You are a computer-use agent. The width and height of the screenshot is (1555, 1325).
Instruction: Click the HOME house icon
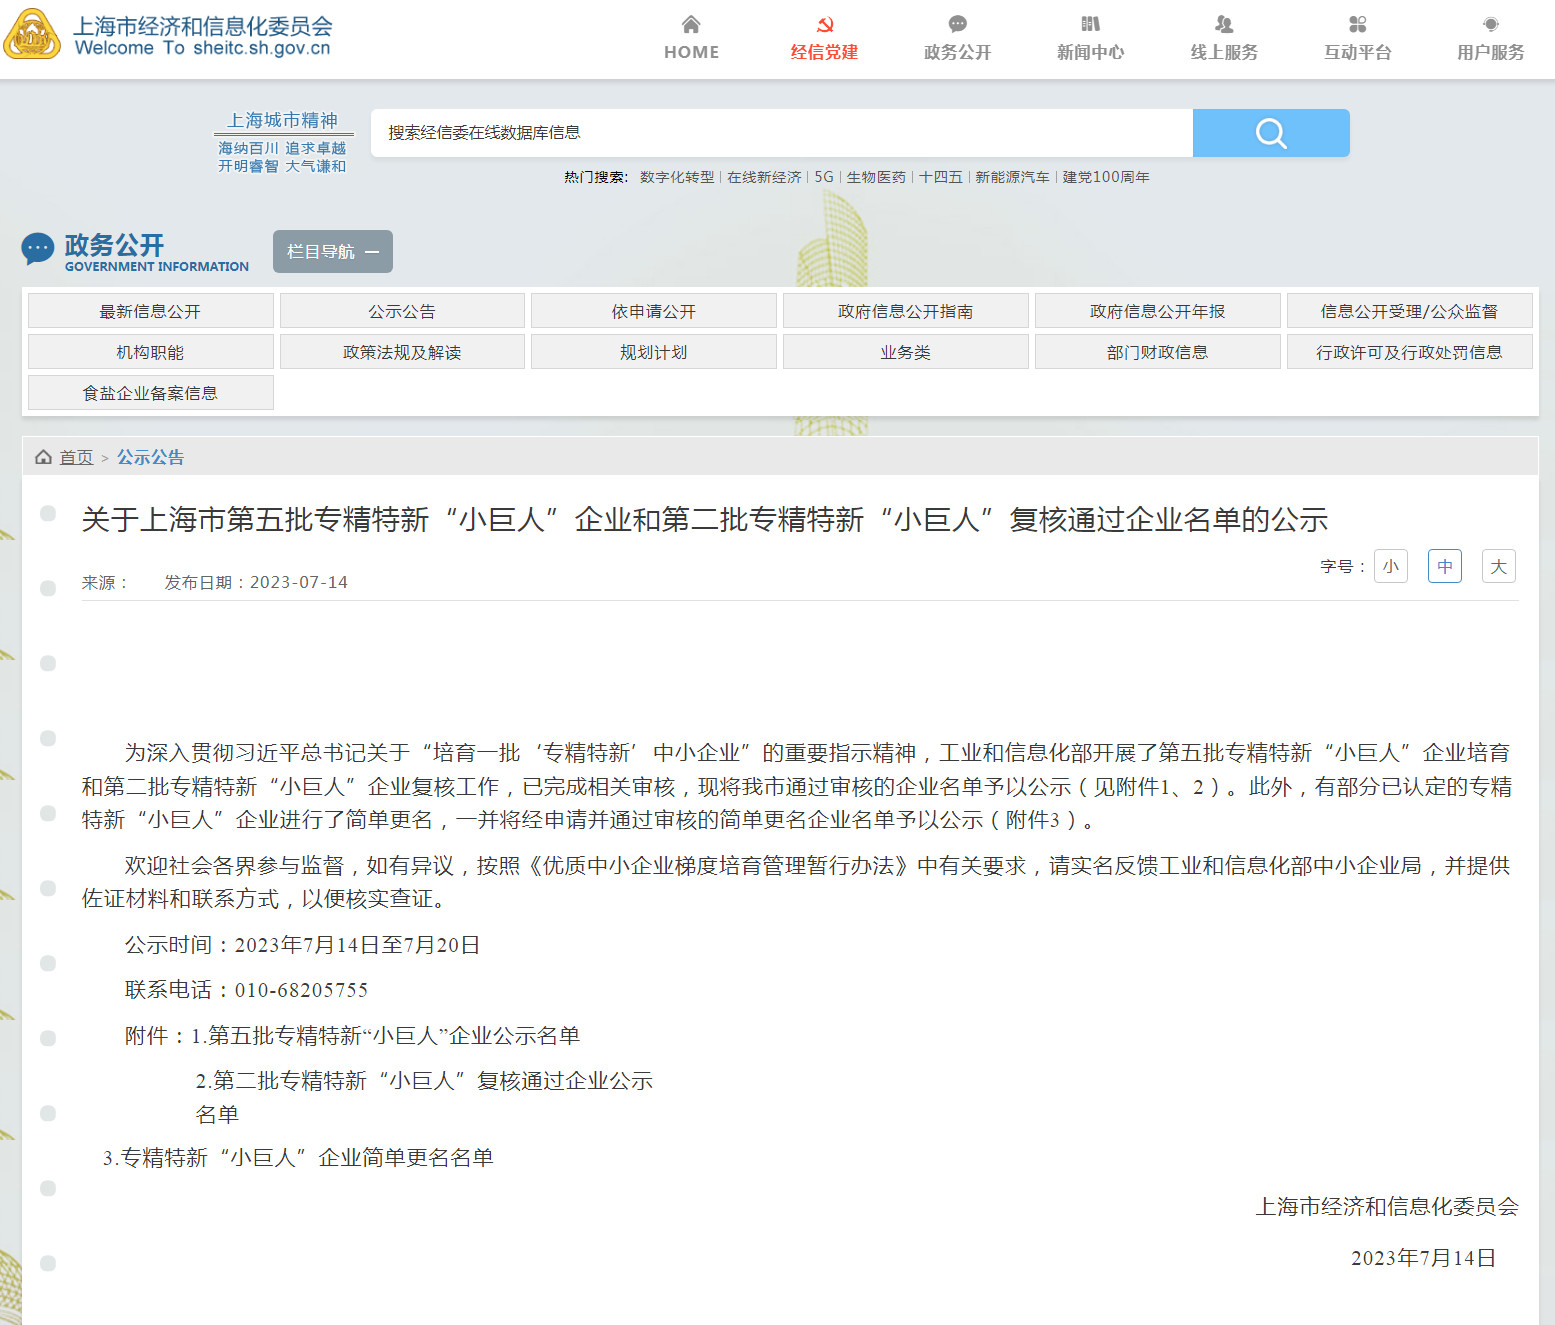690,24
